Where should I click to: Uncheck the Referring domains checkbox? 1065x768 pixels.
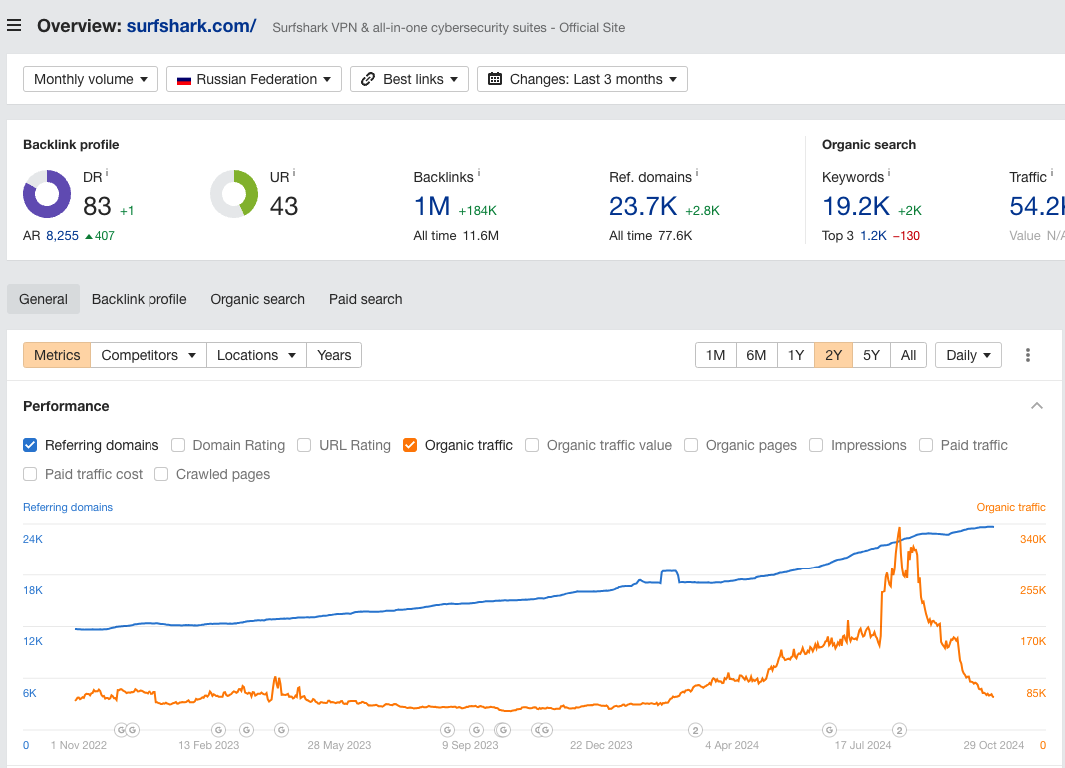30,445
